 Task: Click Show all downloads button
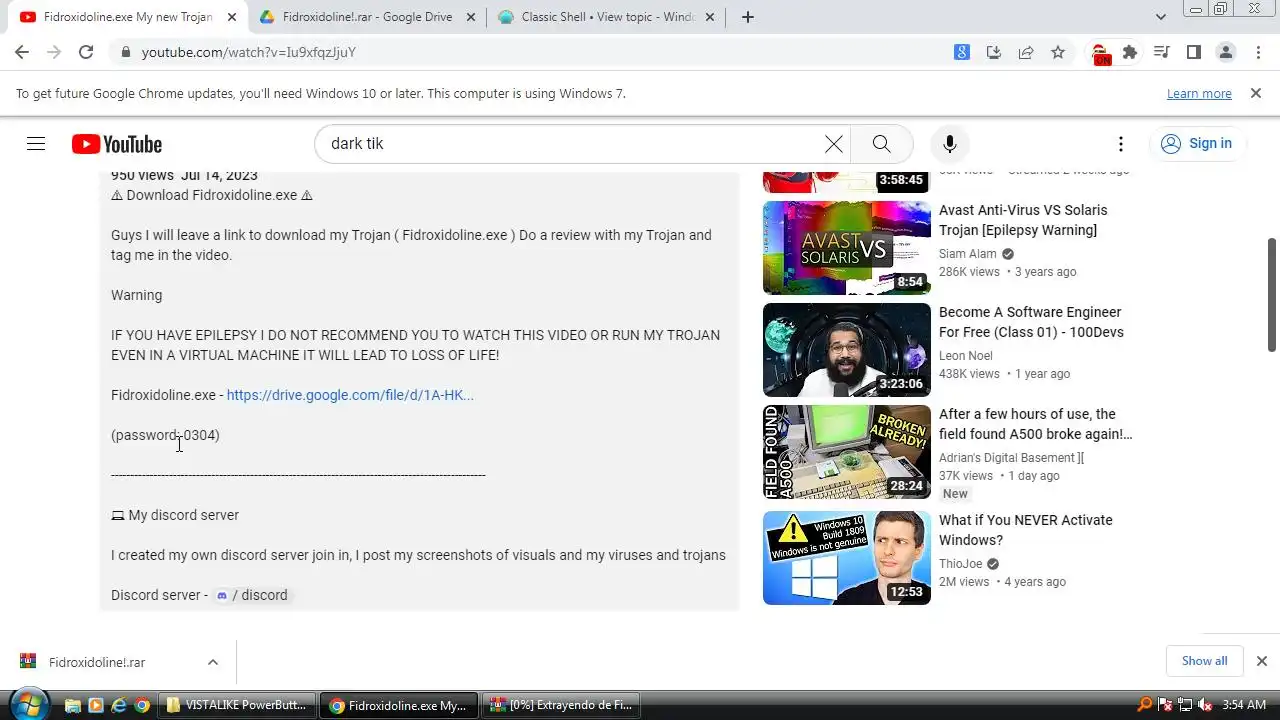pyautogui.click(x=1204, y=661)
